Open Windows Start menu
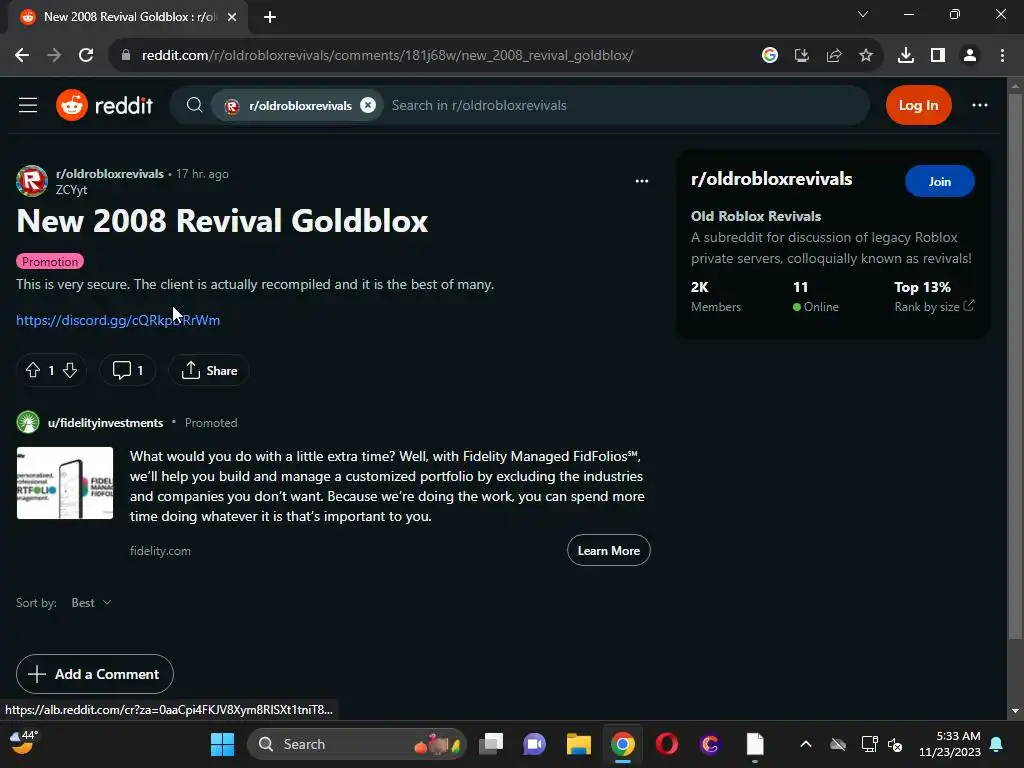1024x768 pixels. 222,744
